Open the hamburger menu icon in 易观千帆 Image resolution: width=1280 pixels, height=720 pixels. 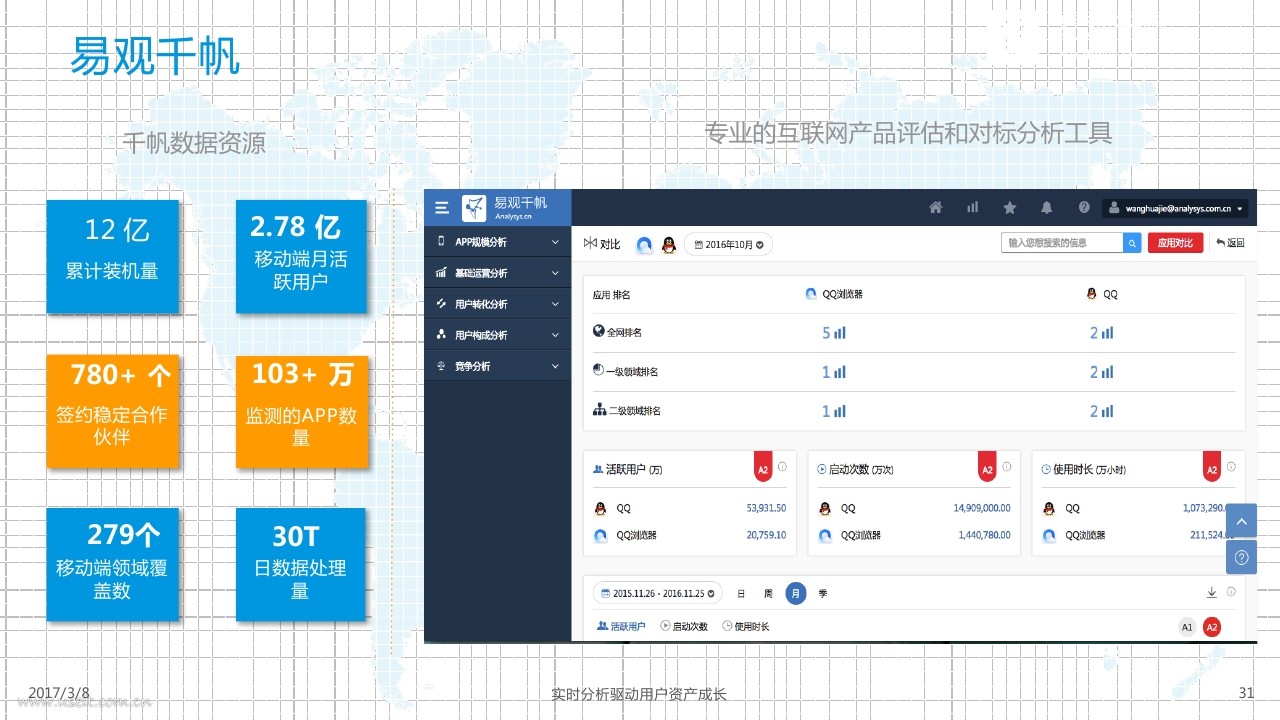click(442, 208)
